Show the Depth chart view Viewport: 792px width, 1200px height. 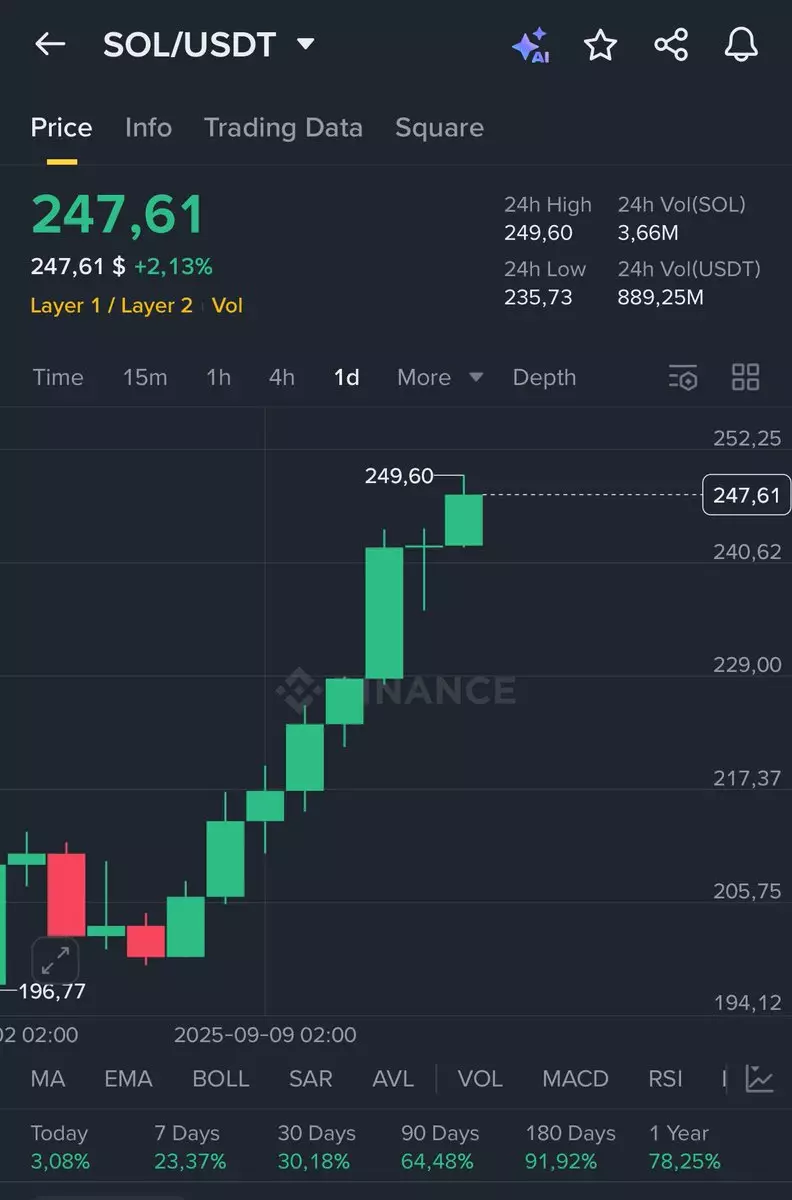[x=544, y=377]
